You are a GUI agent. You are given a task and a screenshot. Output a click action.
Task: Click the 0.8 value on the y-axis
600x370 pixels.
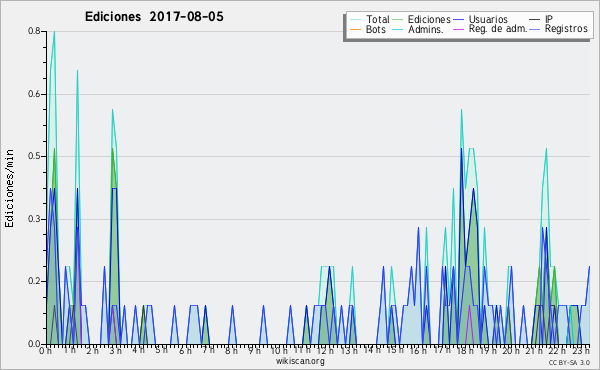pyautogui.click(x=34, y=31)
